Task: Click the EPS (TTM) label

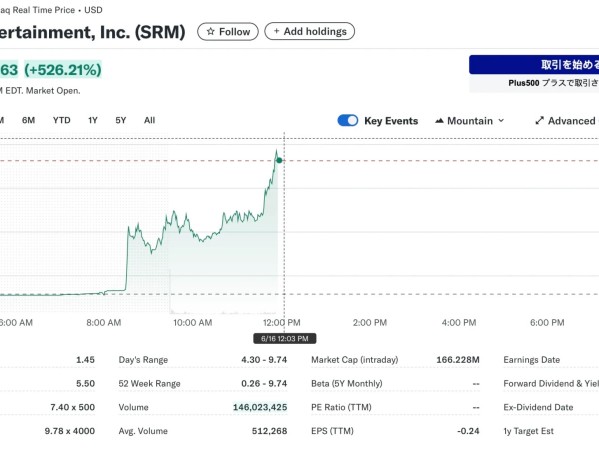Action: point(332,431)
